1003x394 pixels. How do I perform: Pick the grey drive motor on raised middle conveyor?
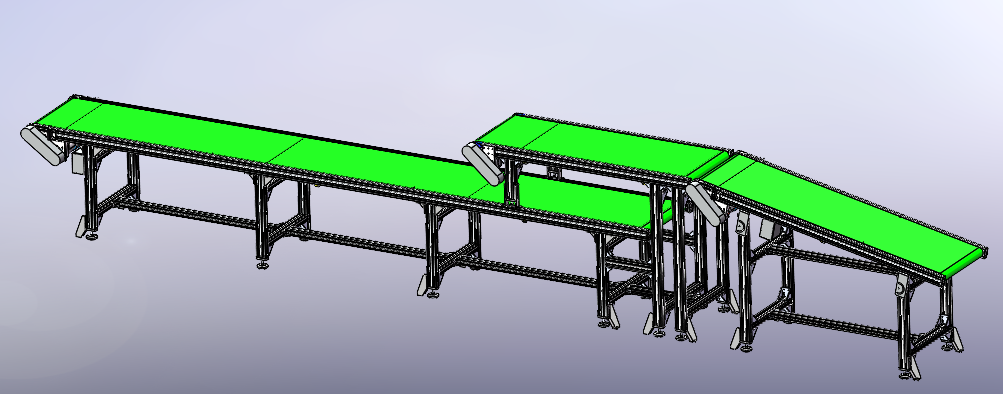click(x=484, y=164)
